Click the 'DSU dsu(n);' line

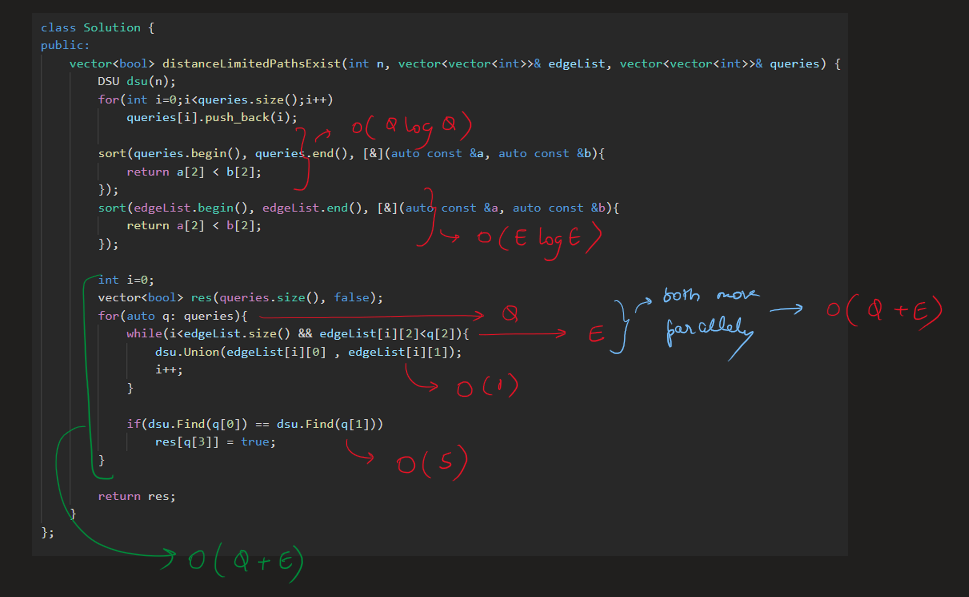coord(137,81)
